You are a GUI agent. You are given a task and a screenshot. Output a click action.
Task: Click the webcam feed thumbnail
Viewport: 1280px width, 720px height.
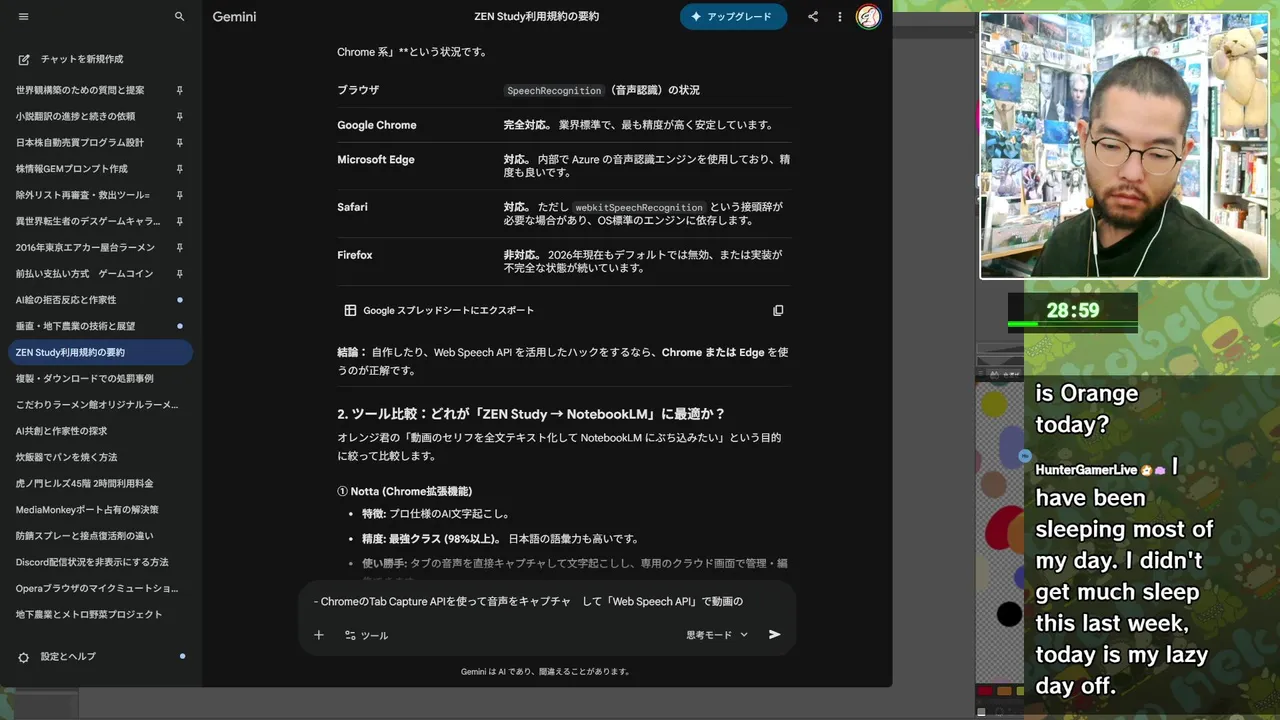pyautogui.click(x=1124, y=146)
